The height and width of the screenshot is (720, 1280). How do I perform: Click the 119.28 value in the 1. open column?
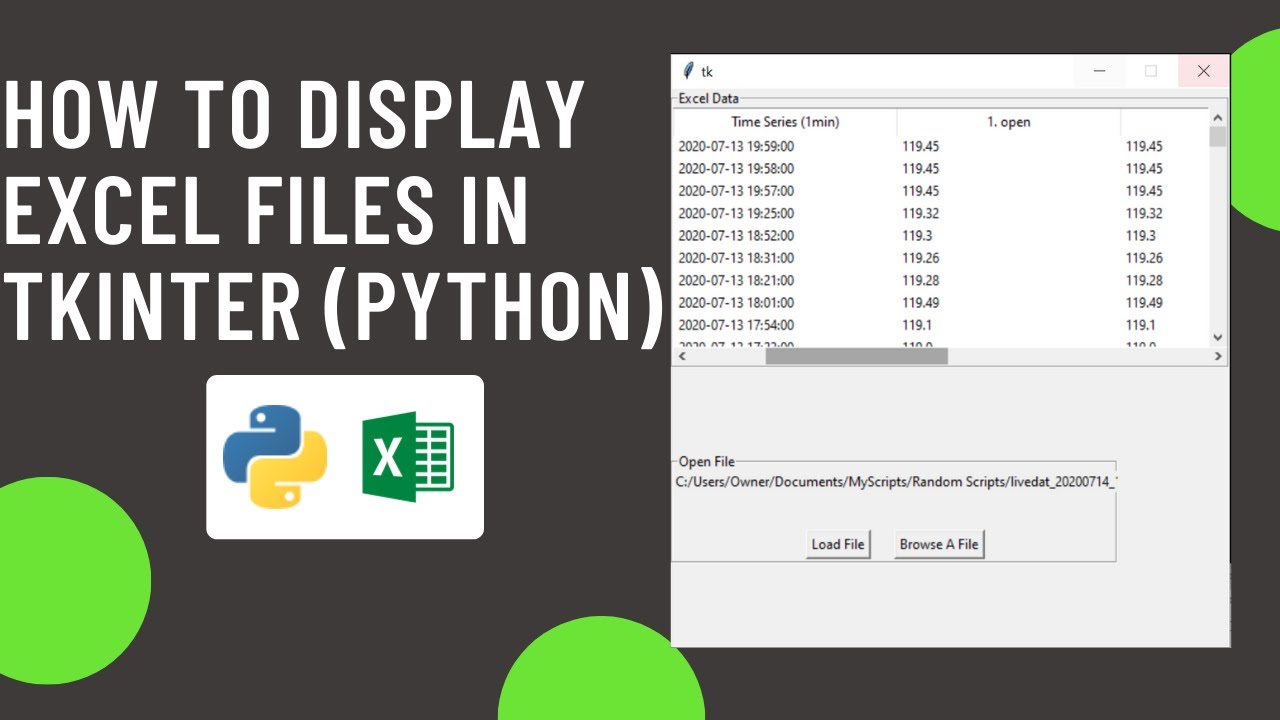point(920,280)
